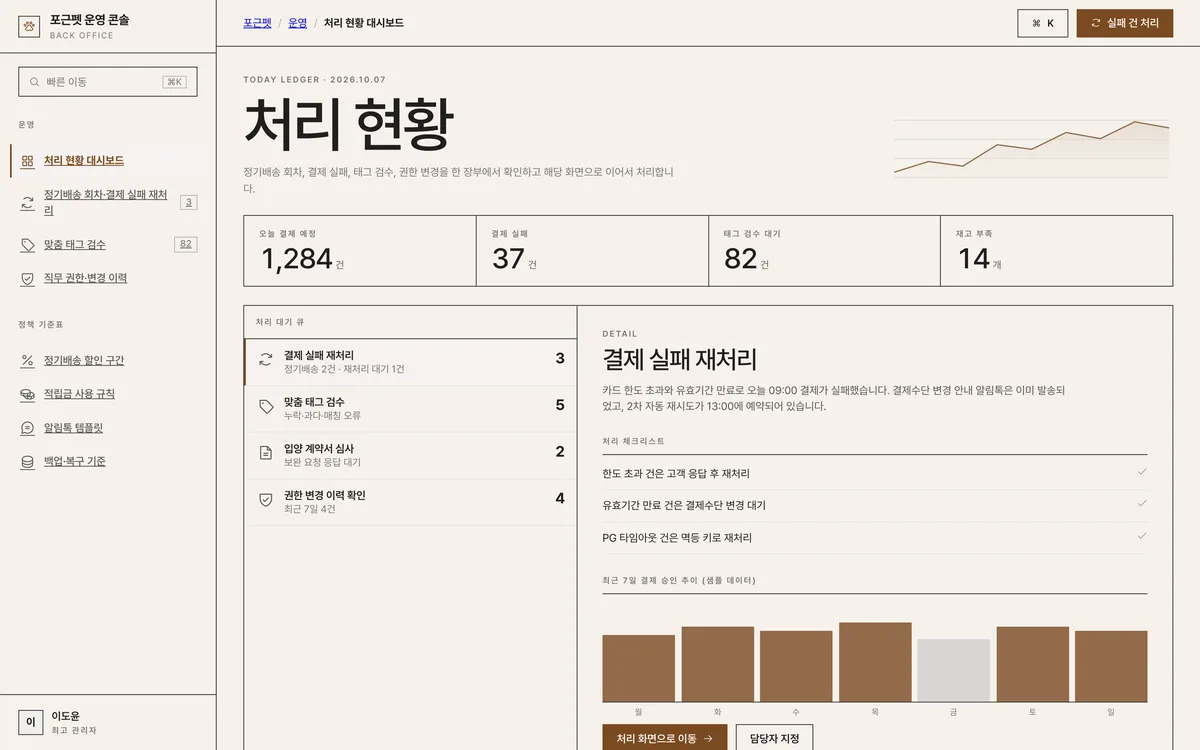The height and width of the screenshot is (750, 1200).
Task: Click the coins icon beside 적립금 사용 규칙
Action: pyautogui.click(x=27, y=395)
